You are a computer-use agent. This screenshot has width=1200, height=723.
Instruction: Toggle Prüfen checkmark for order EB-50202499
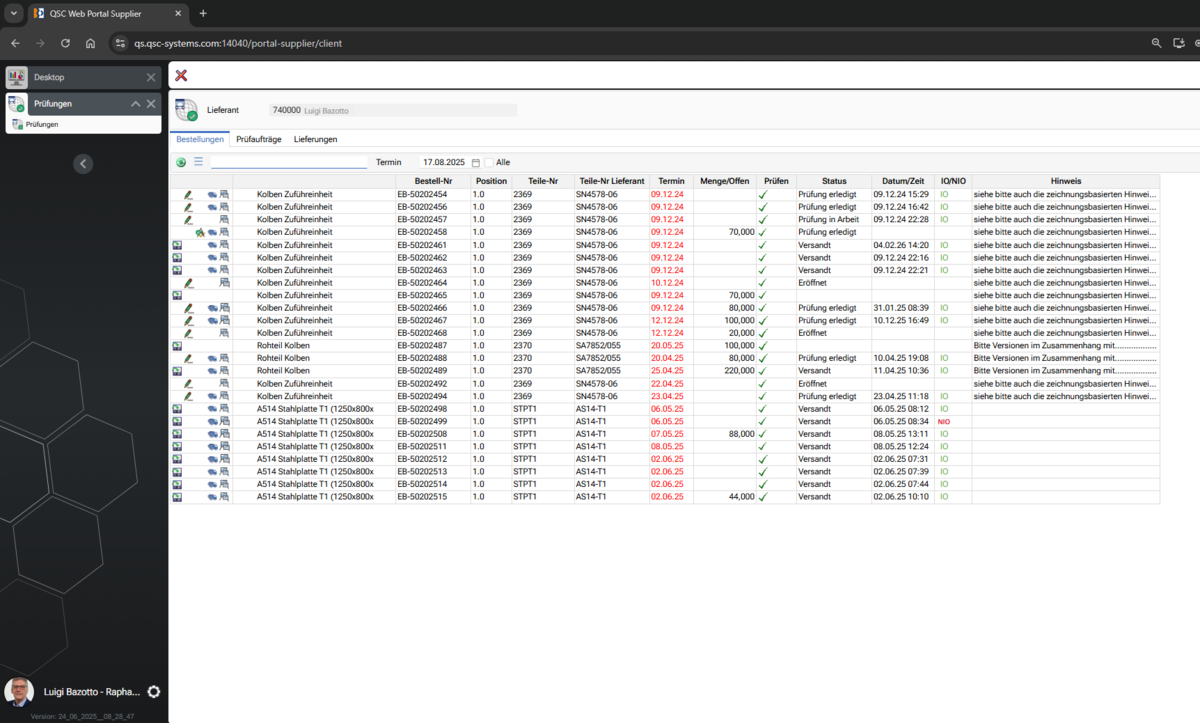coord(763,421)
